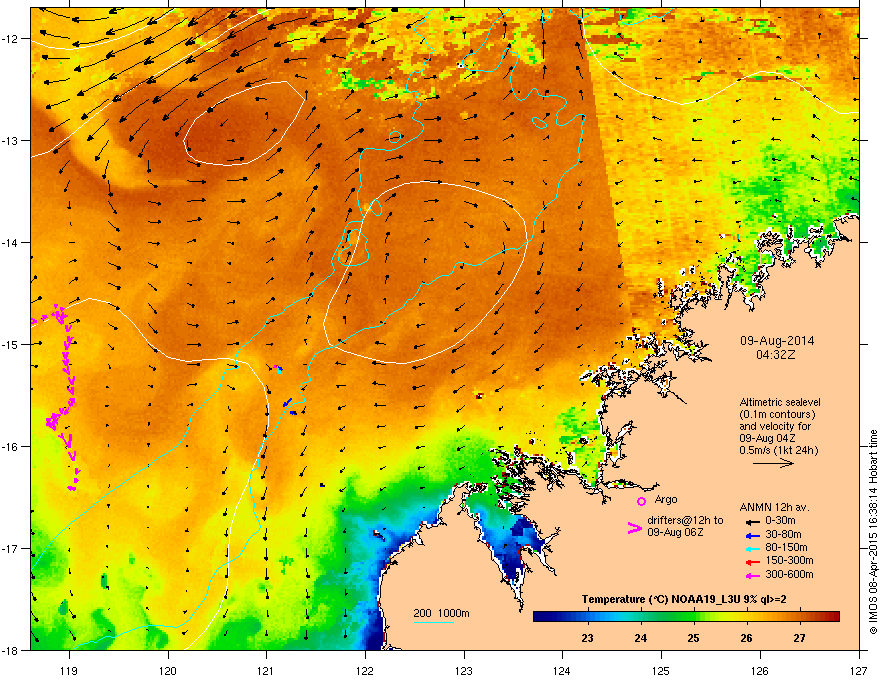Click the '09-Aug 04Z' caption line
This screenshot has height=680, width=880.
pyautogui.click(x=767, y=438)
